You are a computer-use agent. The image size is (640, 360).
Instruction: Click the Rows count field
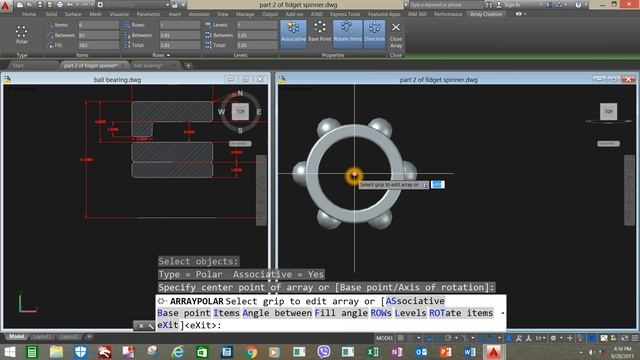coord(180,25)
